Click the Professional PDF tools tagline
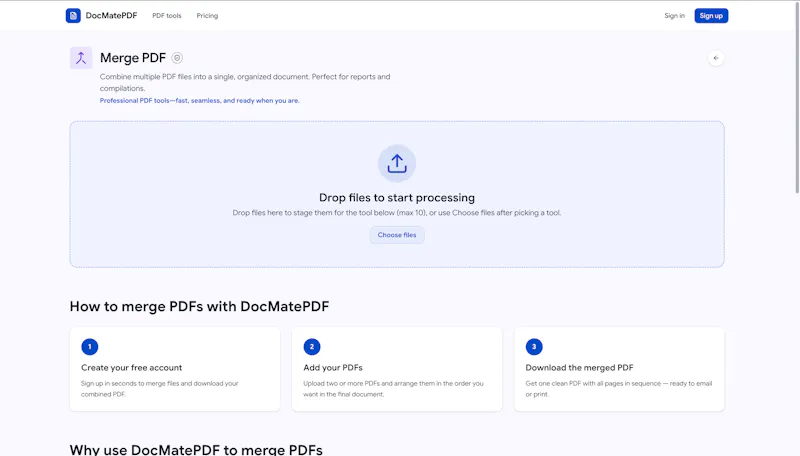Viewport: 800px width, 456px height. coord(199,100)
